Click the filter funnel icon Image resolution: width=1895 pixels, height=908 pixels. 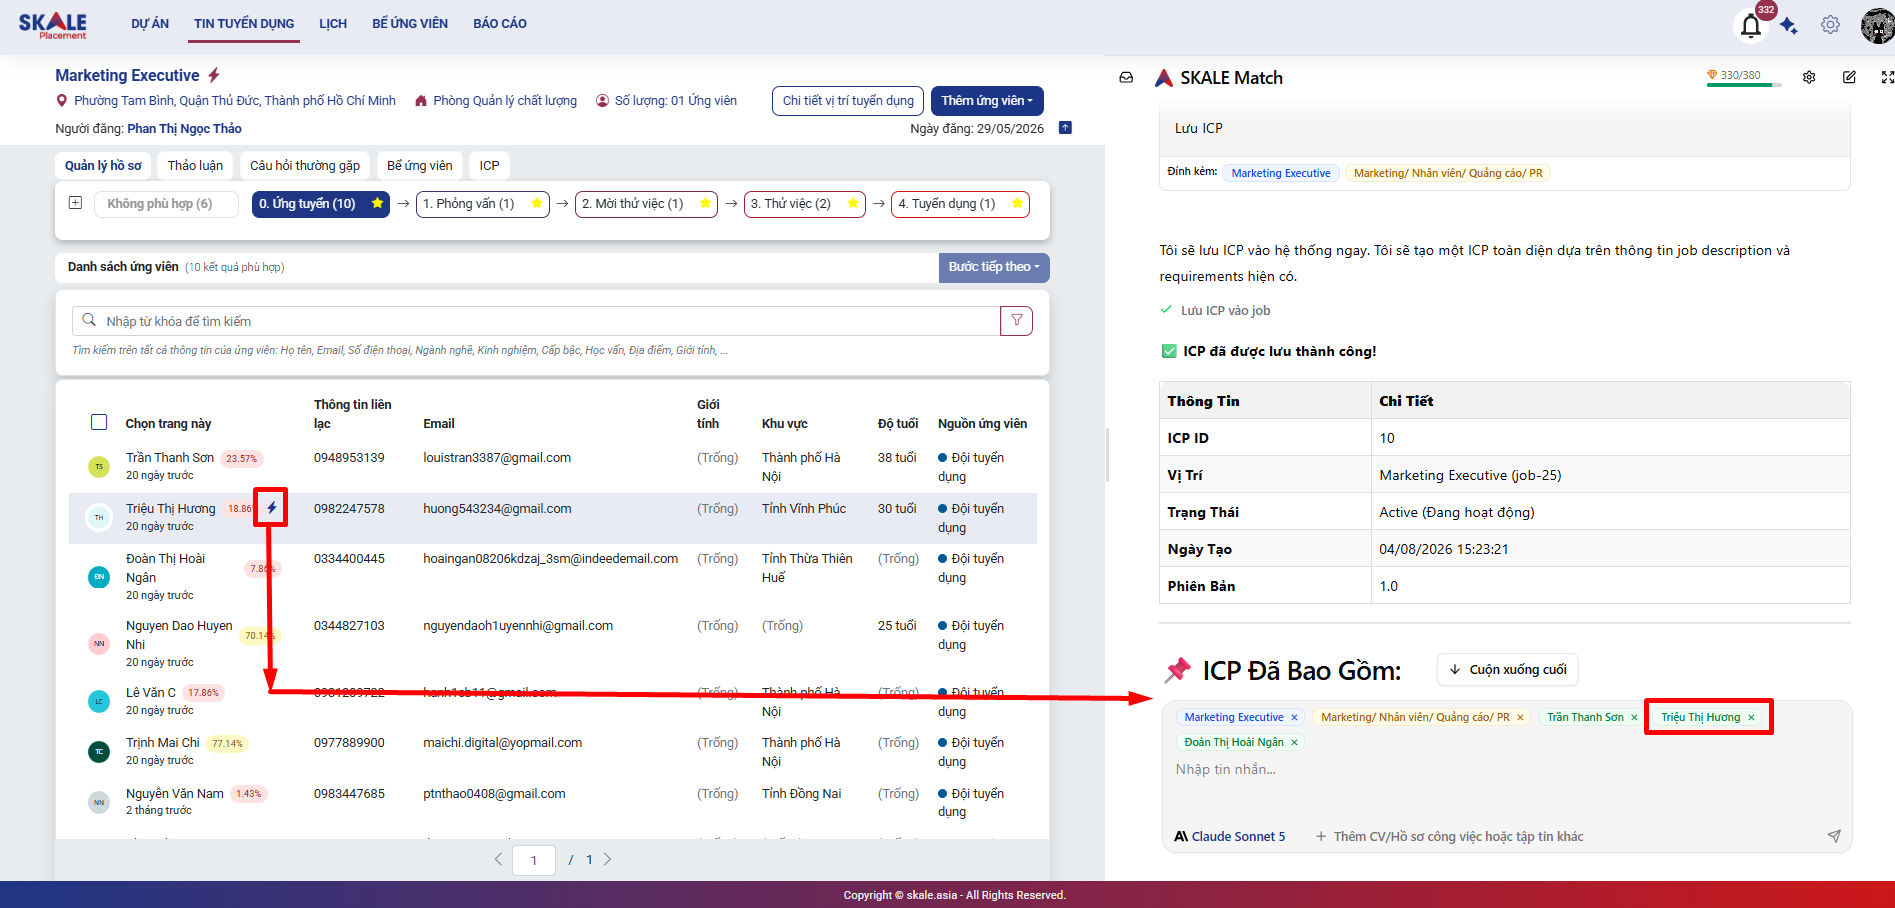point(1016,321)
